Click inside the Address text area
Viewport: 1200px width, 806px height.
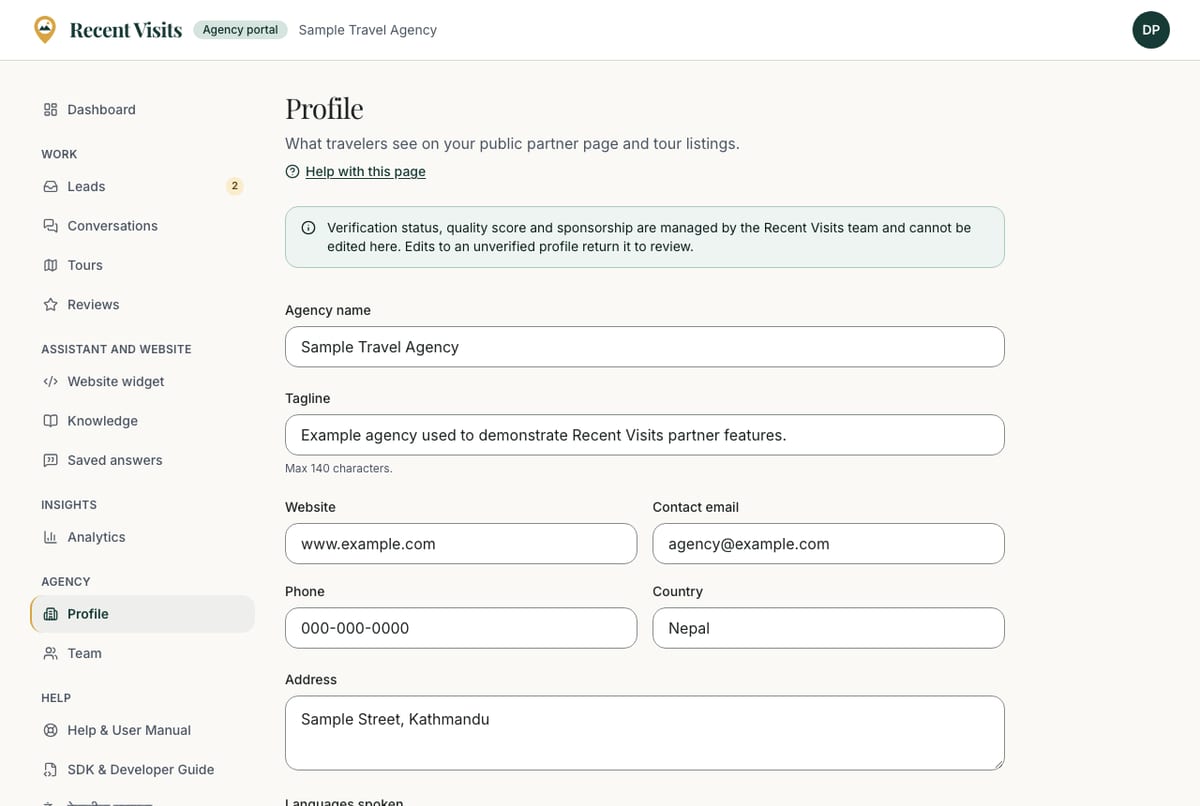644,733
